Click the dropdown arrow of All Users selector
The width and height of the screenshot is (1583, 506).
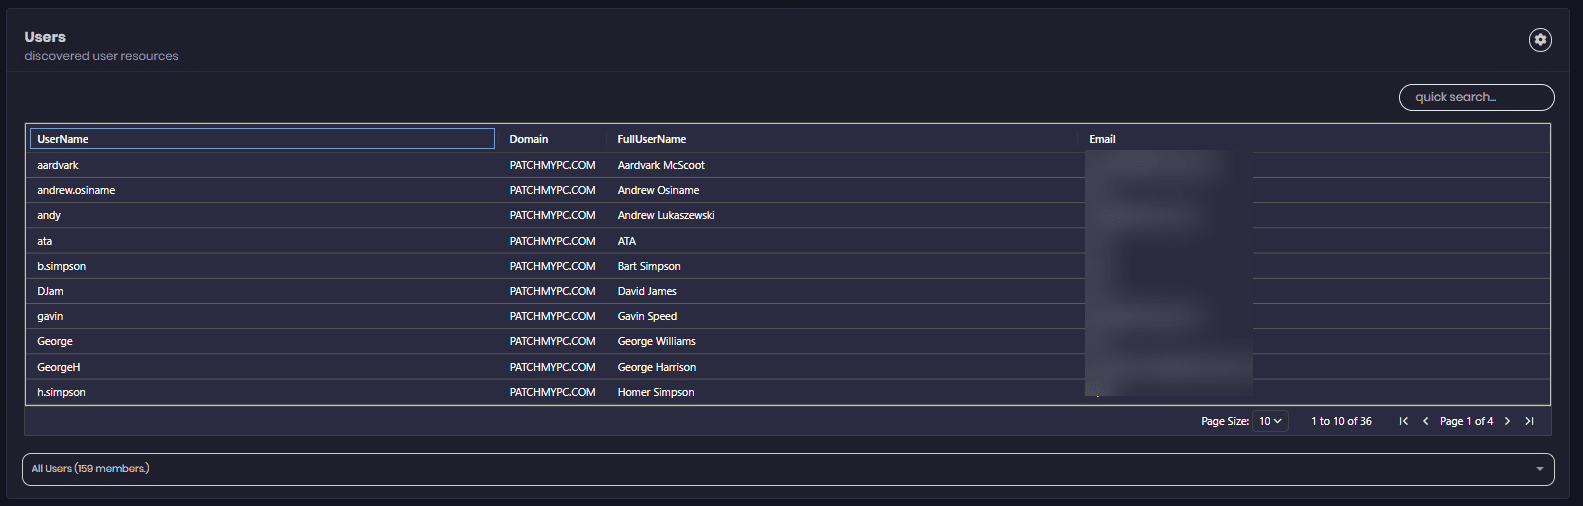[1539, 469]
